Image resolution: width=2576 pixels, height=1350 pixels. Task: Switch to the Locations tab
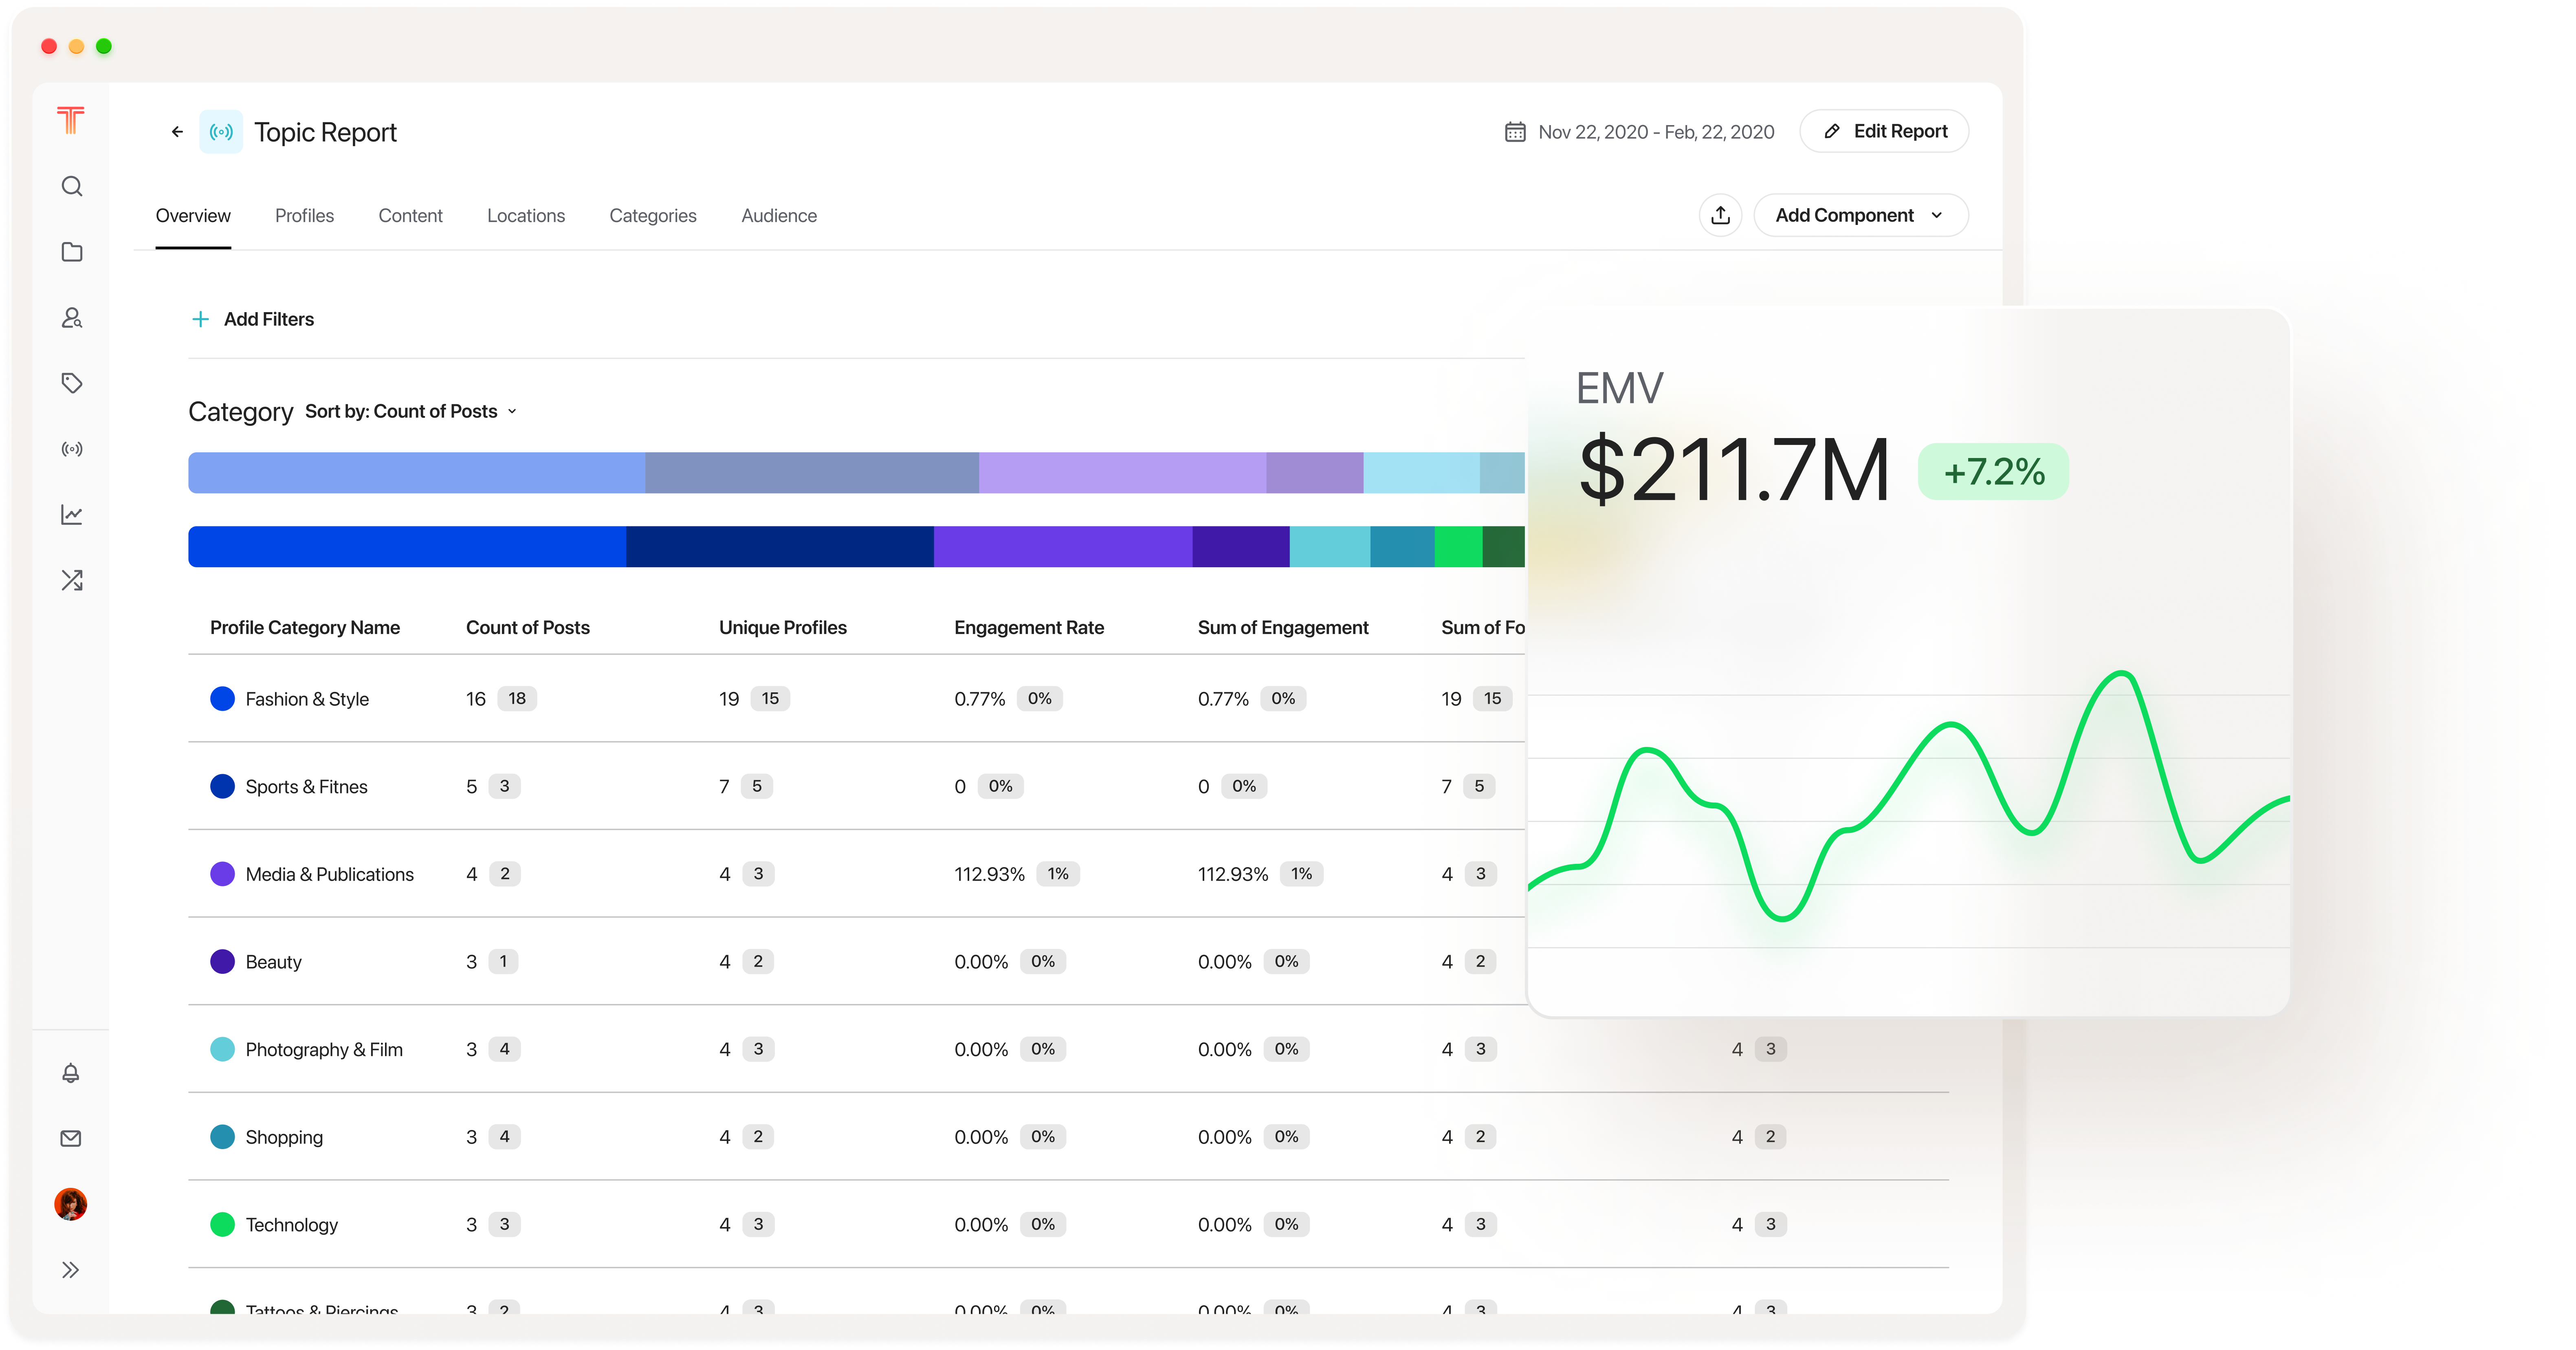526,216
